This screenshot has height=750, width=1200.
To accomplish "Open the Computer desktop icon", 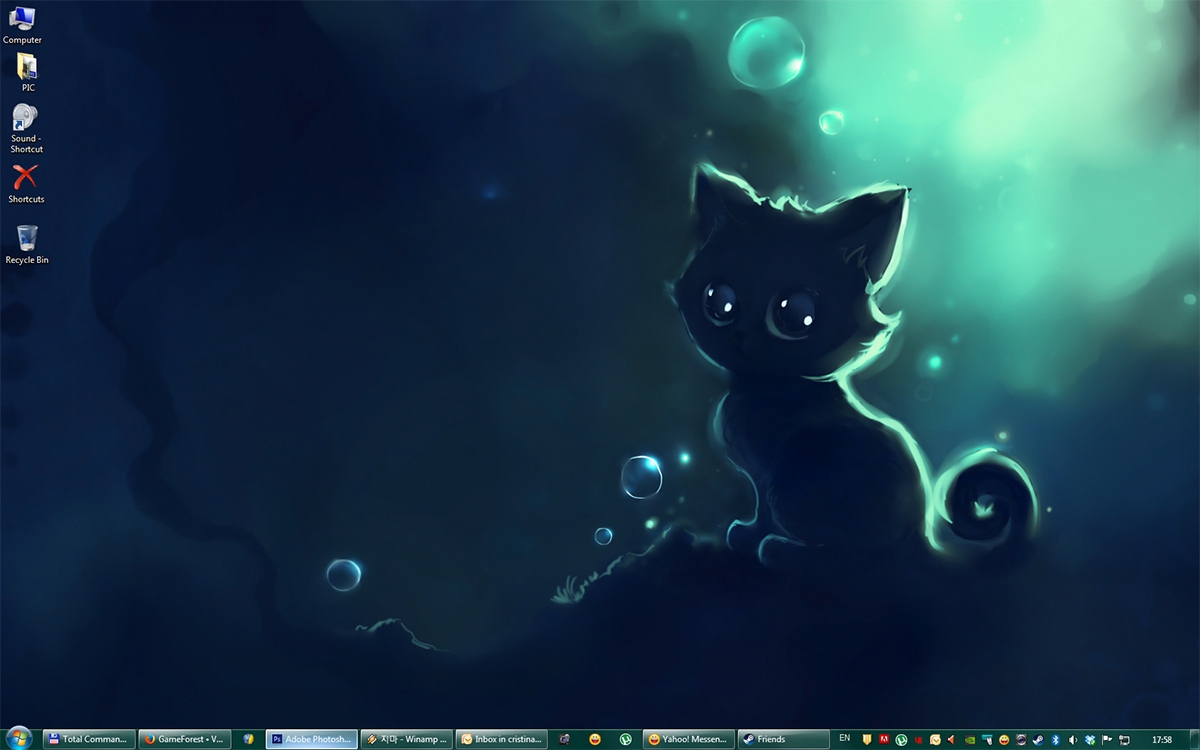I will [22, 24].
